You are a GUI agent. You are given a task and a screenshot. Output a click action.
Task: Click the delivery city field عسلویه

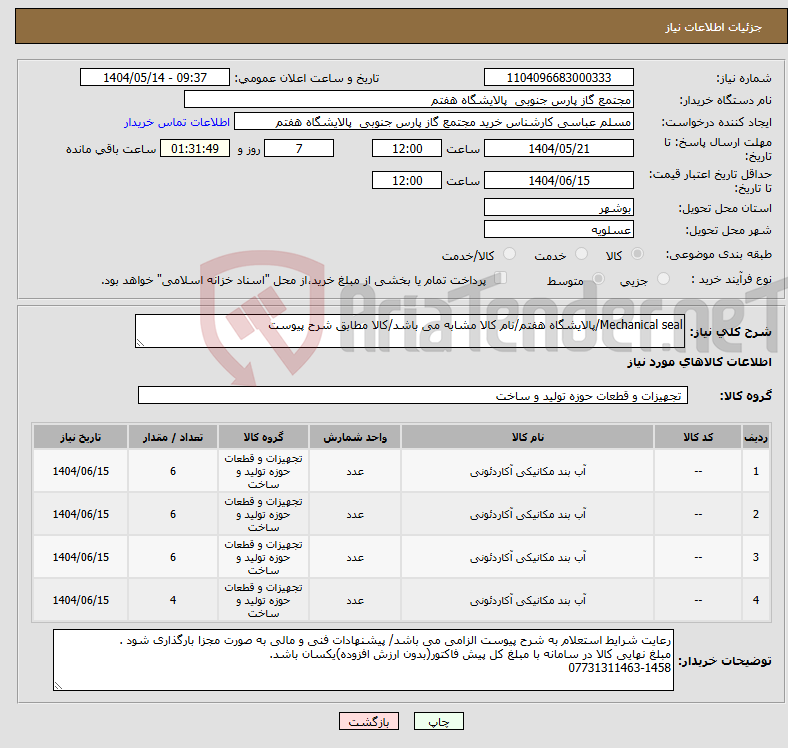(x=558, y=229)
